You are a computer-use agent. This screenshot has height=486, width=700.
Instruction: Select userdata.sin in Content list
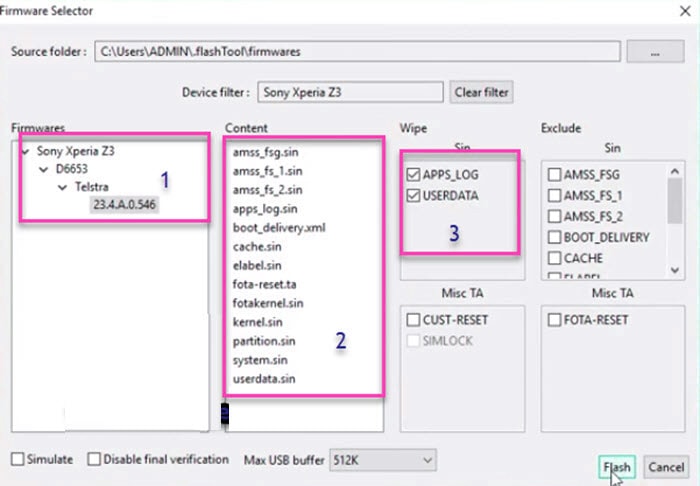264,379
